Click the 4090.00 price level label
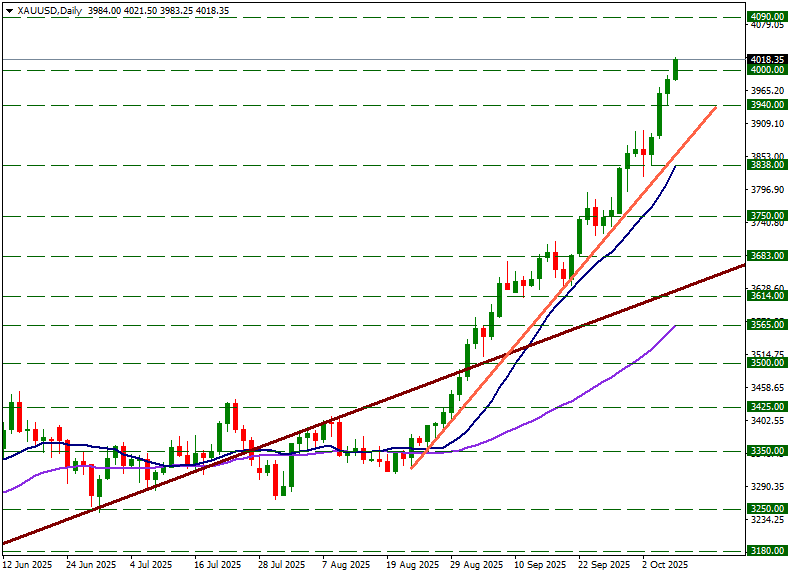This screenshot has width=791, height=576. [x=766, y=17]
